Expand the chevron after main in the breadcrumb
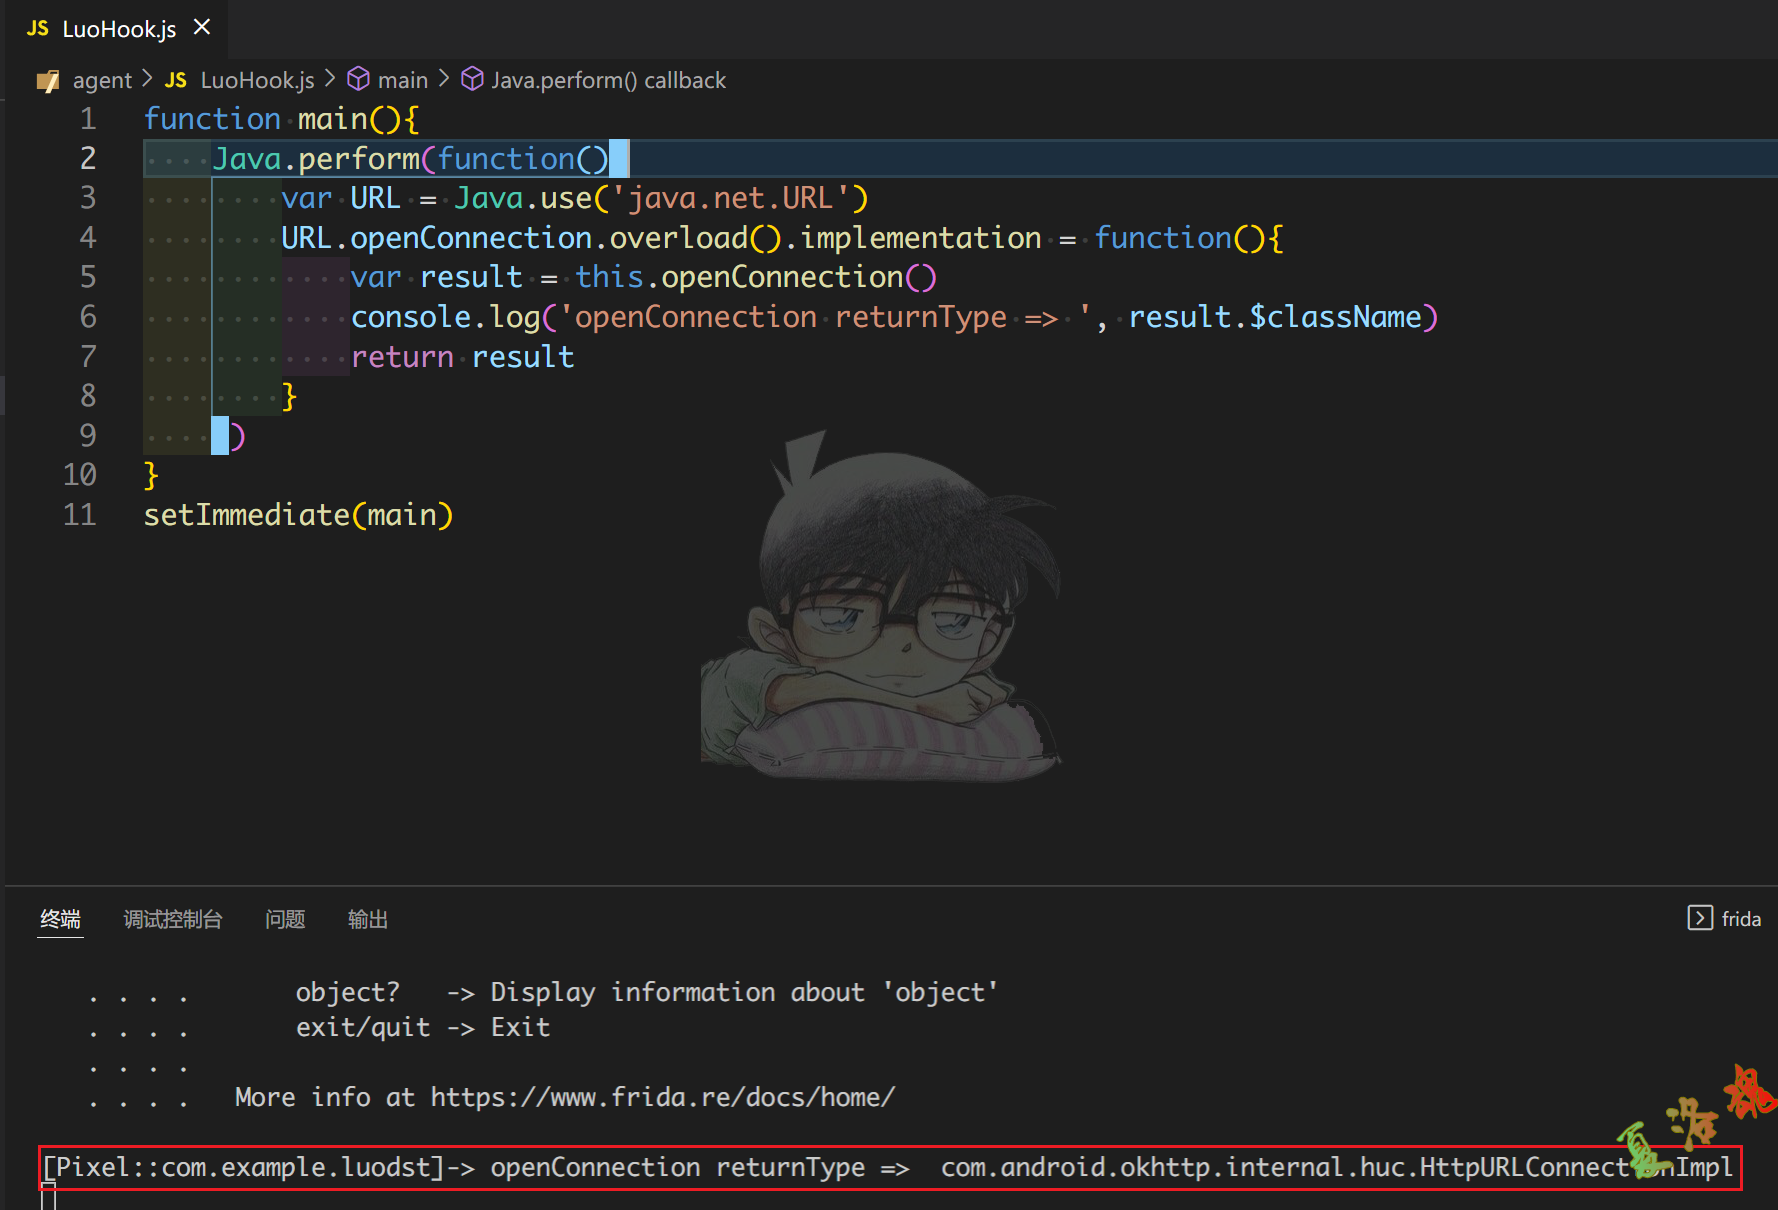The height and width of the screenshot is (1210, 1778). pos(444,79)
